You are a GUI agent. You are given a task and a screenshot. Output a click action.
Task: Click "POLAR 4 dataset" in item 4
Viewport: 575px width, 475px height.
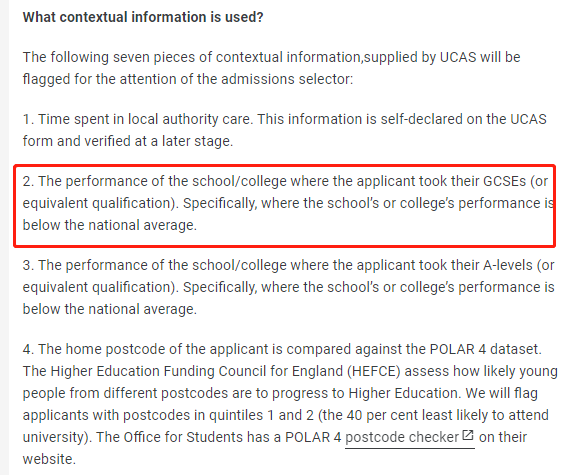coord(483,349)
